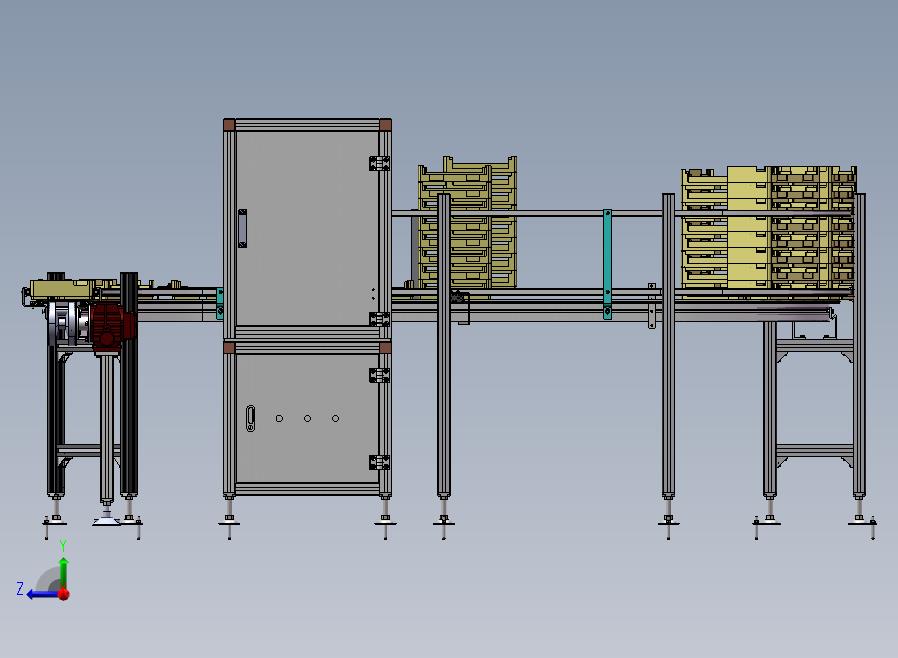Select the red gear motor on the left conveyor
This screenshot has height=658, width=898.
(113, 328)
